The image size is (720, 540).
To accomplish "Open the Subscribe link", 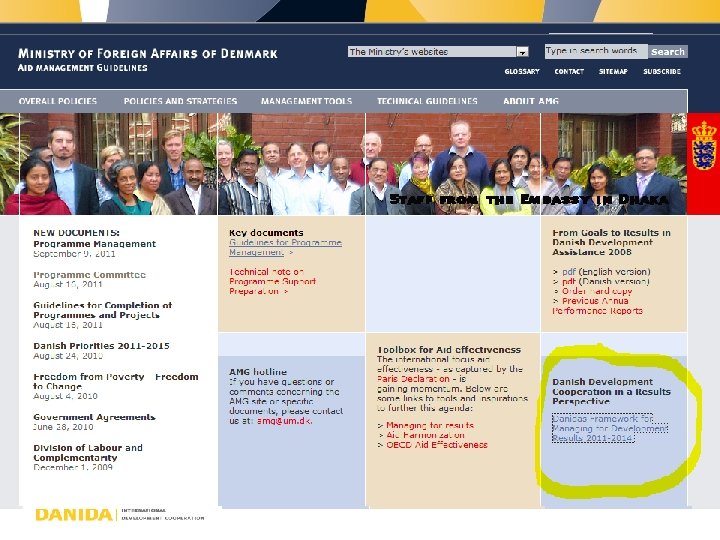I will pos(662,72).
